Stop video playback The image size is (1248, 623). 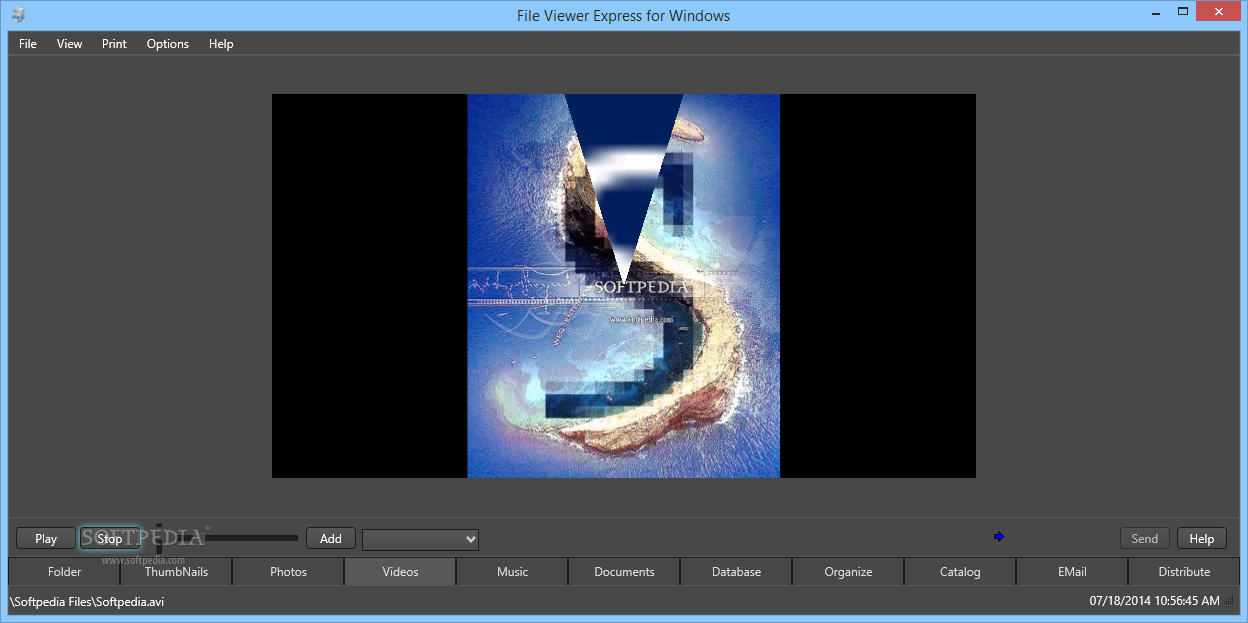[110, 539]
